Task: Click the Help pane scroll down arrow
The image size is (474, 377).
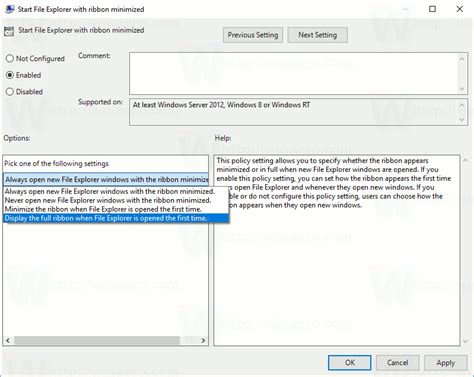Action: click(465, 341)
